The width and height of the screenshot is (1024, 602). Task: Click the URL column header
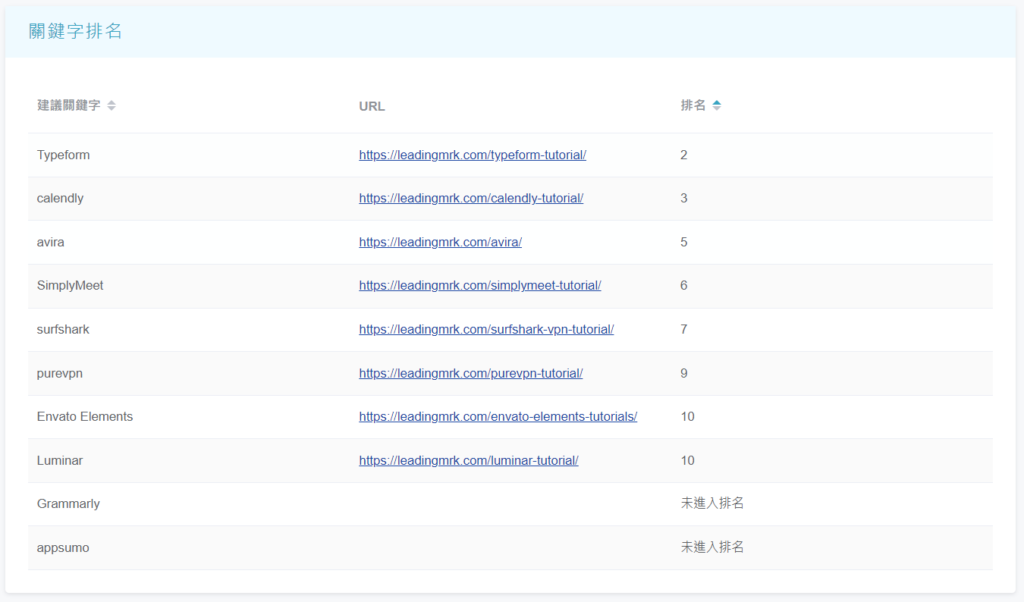tap(372, 106)
